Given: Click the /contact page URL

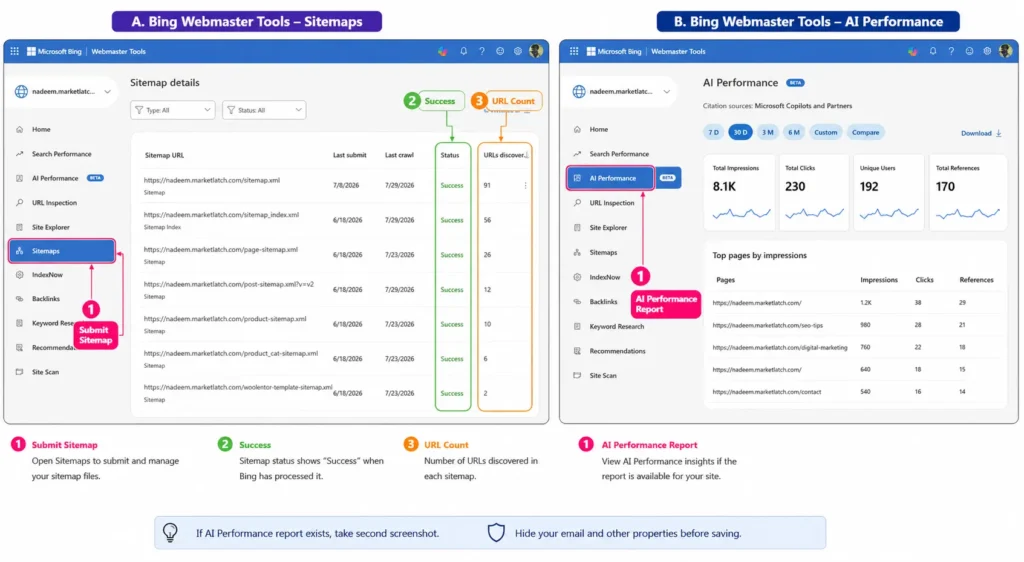Looking at the screenshot, I should pos(767,392).
